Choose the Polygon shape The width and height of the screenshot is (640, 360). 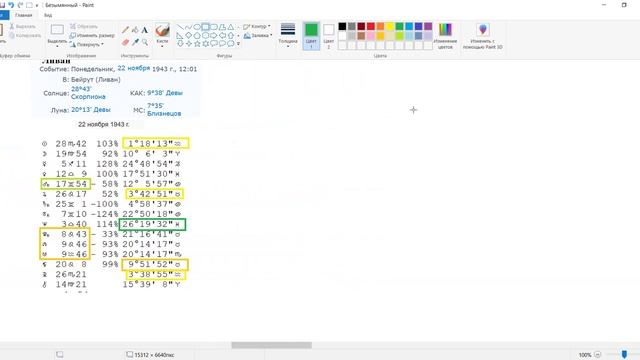coord(222,27)
